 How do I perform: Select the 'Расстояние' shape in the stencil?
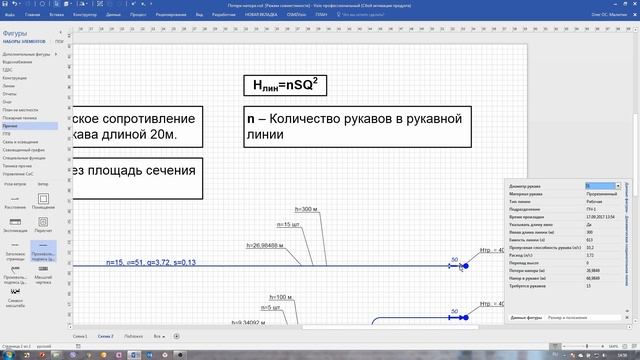[x=15, y=202]
